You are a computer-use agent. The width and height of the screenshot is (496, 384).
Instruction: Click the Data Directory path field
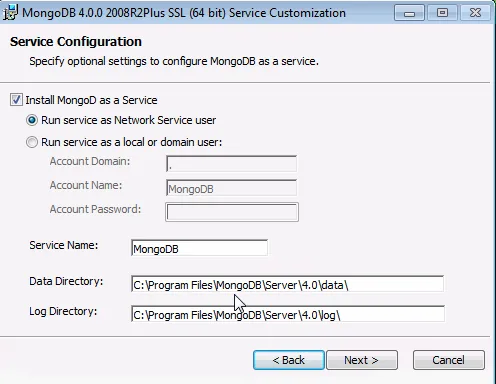[287, 284]
